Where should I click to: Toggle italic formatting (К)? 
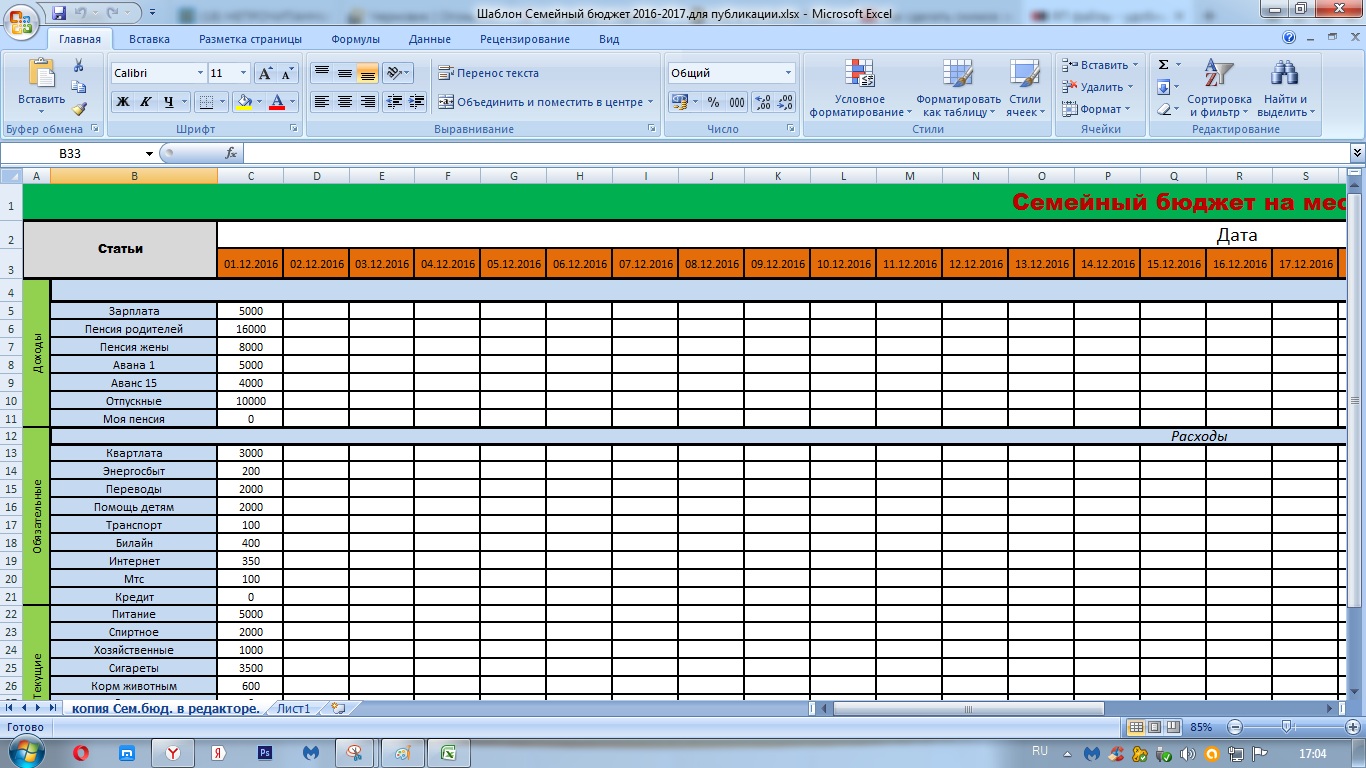click(146, 102)
